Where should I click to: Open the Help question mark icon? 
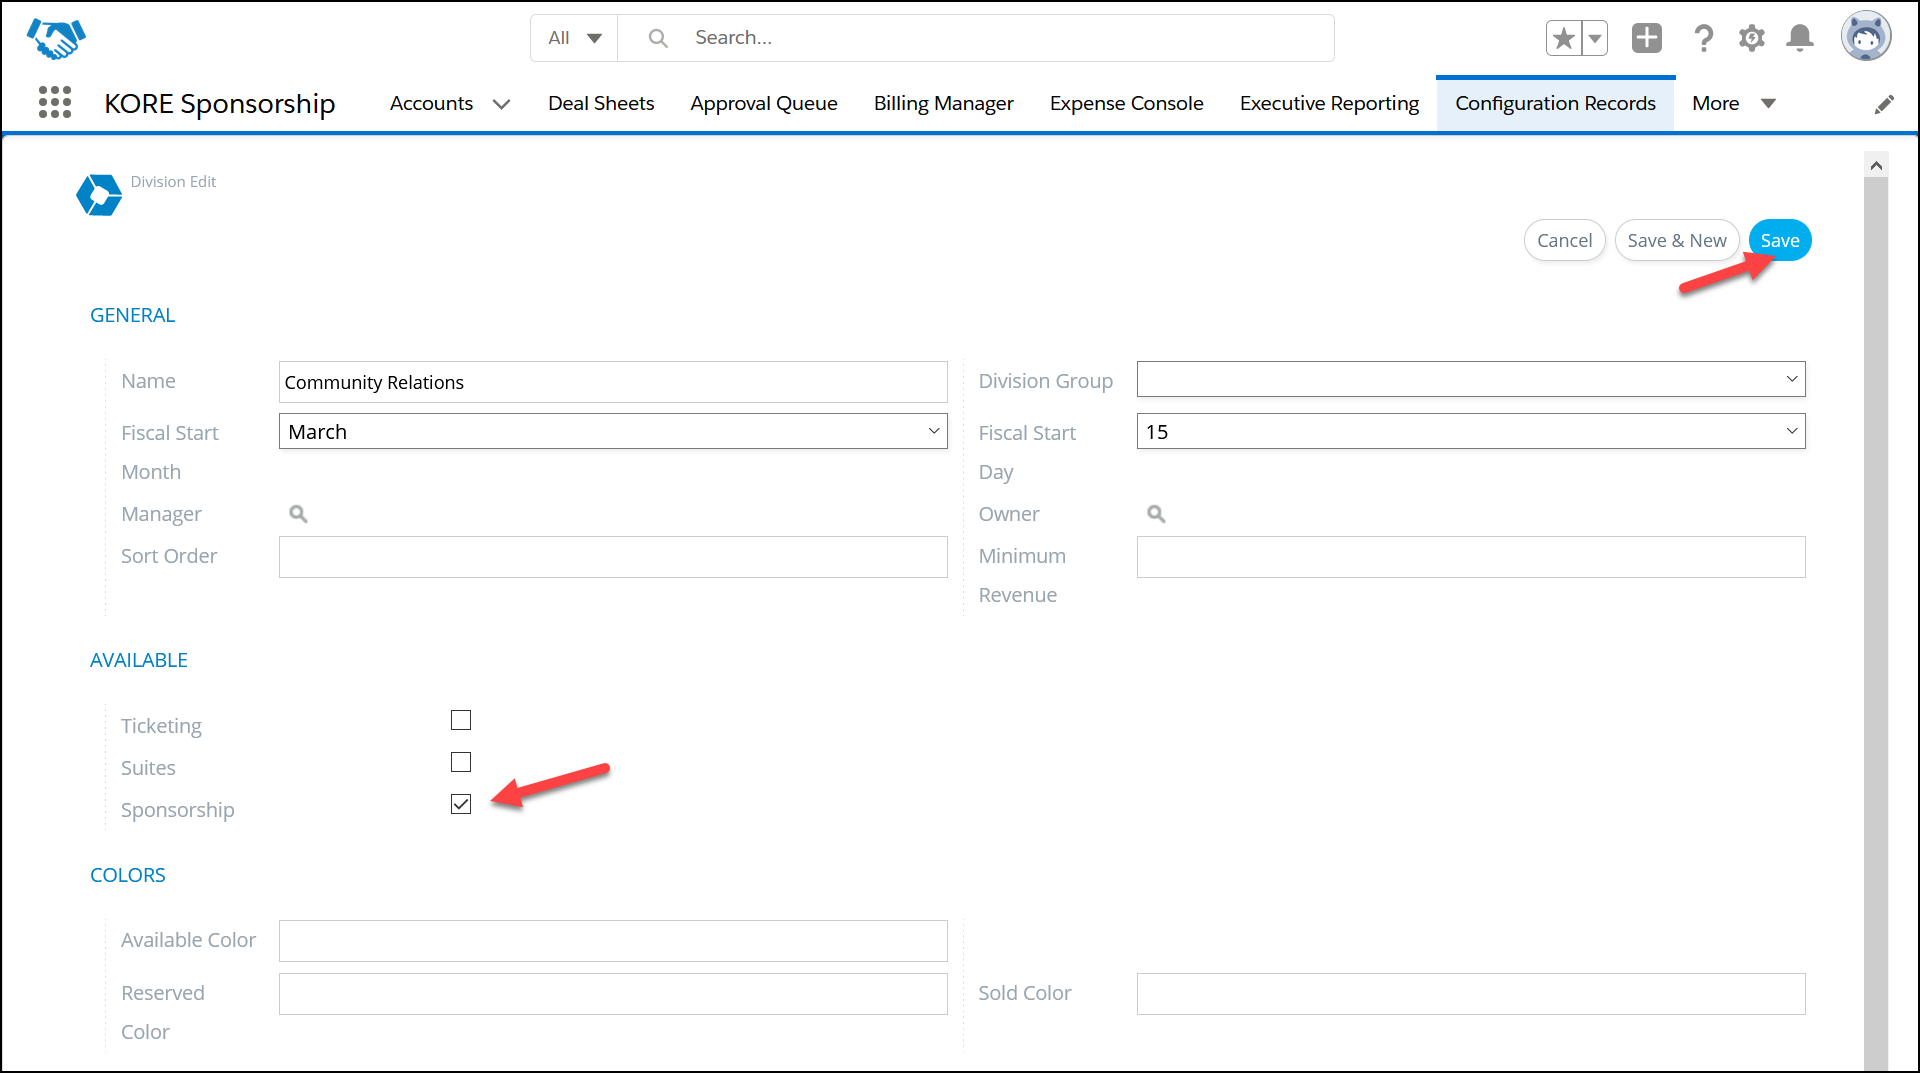[x=1703, y=39]
